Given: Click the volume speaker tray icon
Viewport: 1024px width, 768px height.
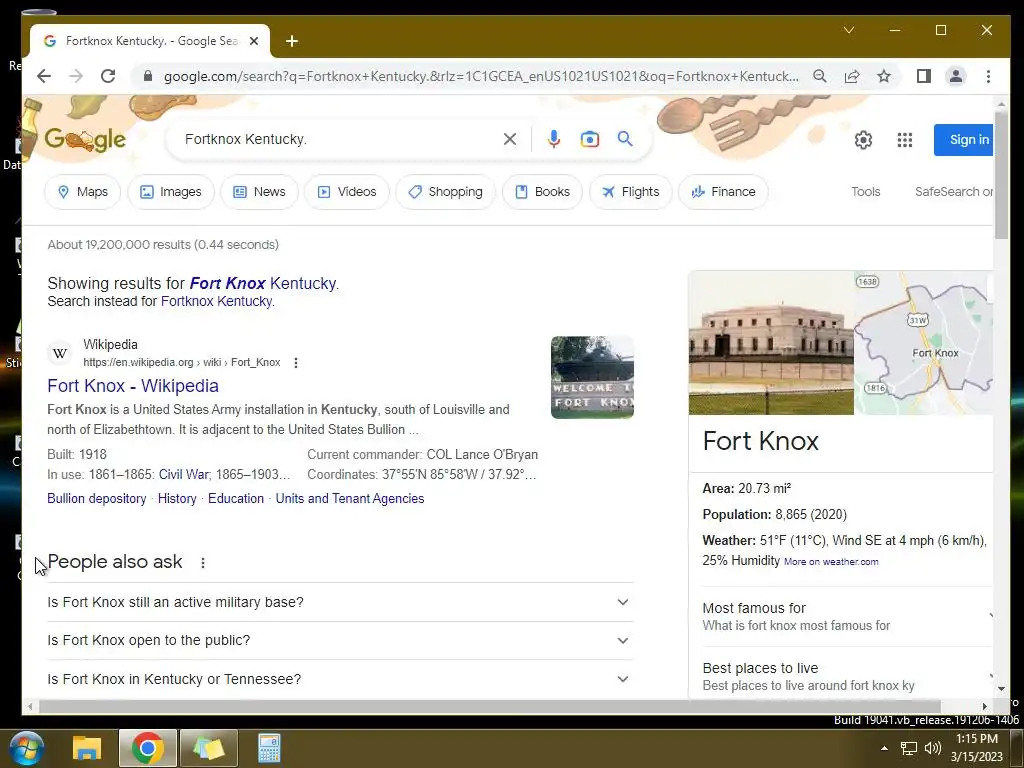Looking at the screenshot, I should pos(933,748).
